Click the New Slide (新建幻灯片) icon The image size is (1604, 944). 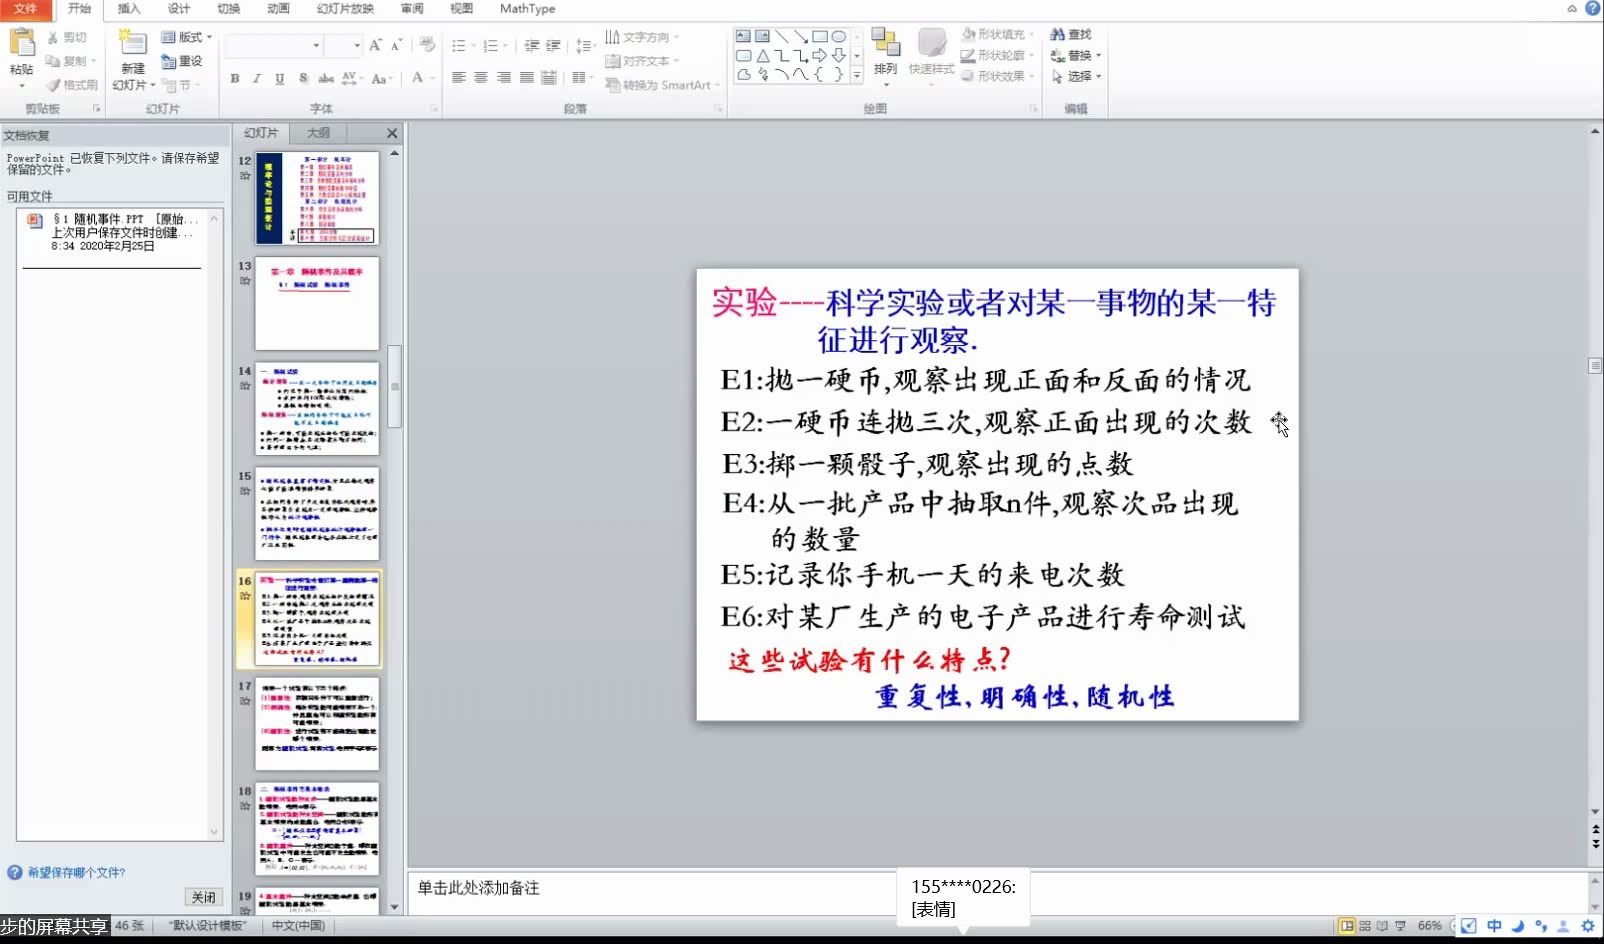(132, 43)
